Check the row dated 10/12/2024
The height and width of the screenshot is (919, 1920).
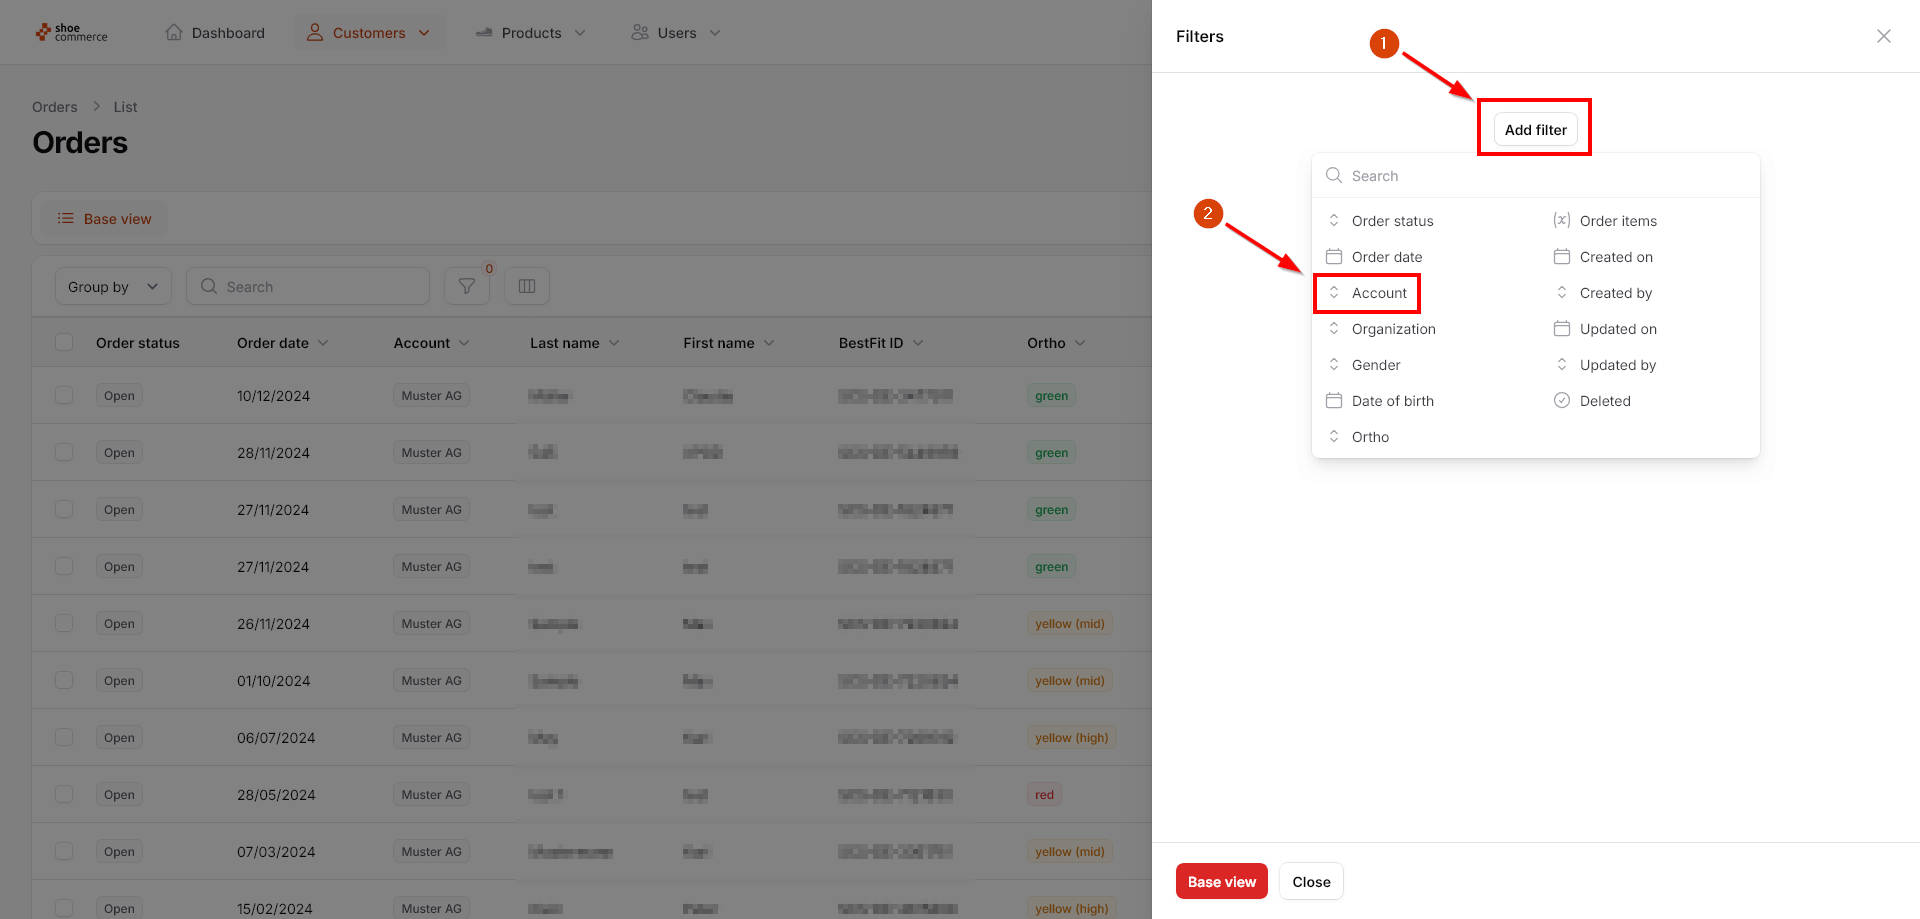click(x=64, y=395)
